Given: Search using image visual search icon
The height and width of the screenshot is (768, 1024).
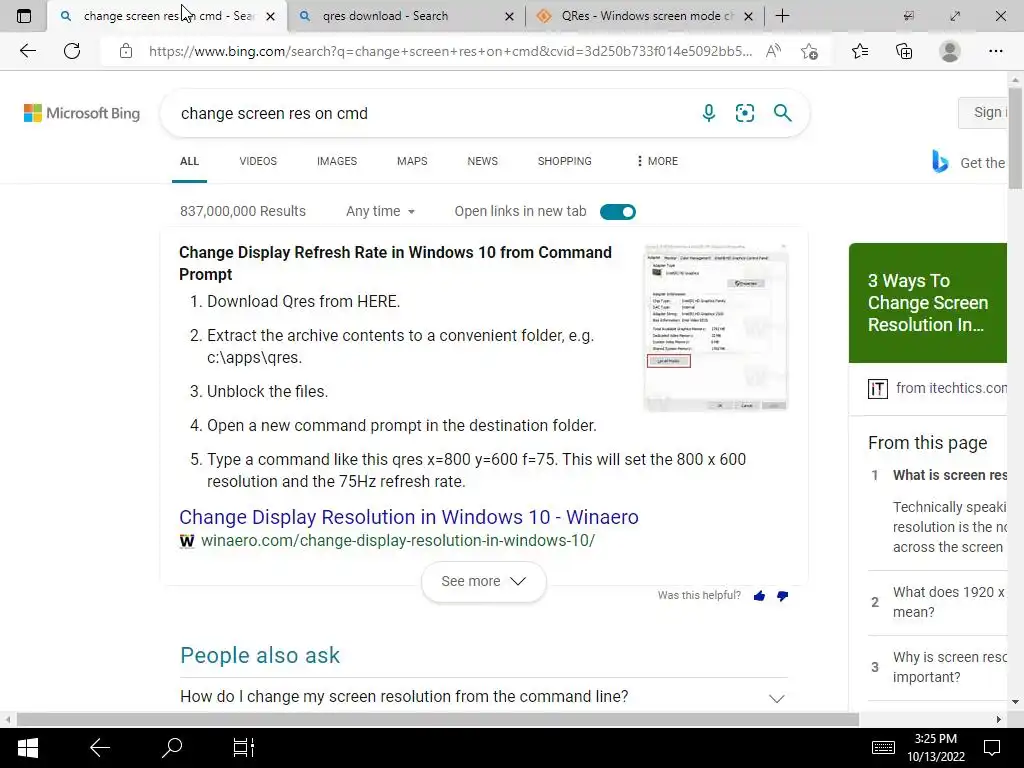Looking at the screenshot, I should click(x=744, y=113).
